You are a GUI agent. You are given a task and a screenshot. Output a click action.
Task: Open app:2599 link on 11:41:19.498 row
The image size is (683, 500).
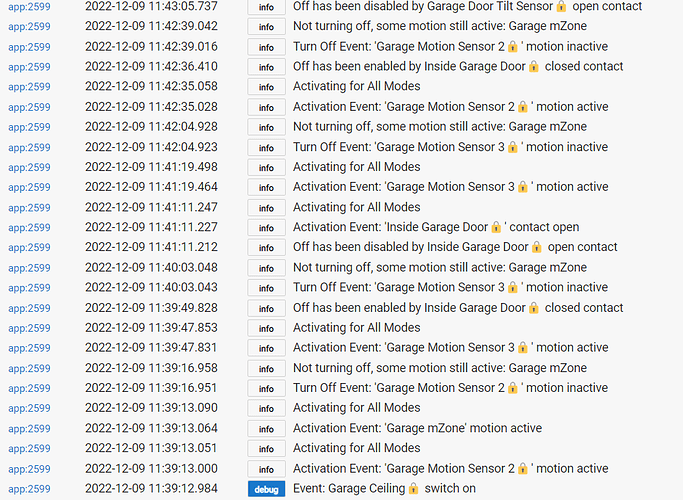(x=30, y=167)
